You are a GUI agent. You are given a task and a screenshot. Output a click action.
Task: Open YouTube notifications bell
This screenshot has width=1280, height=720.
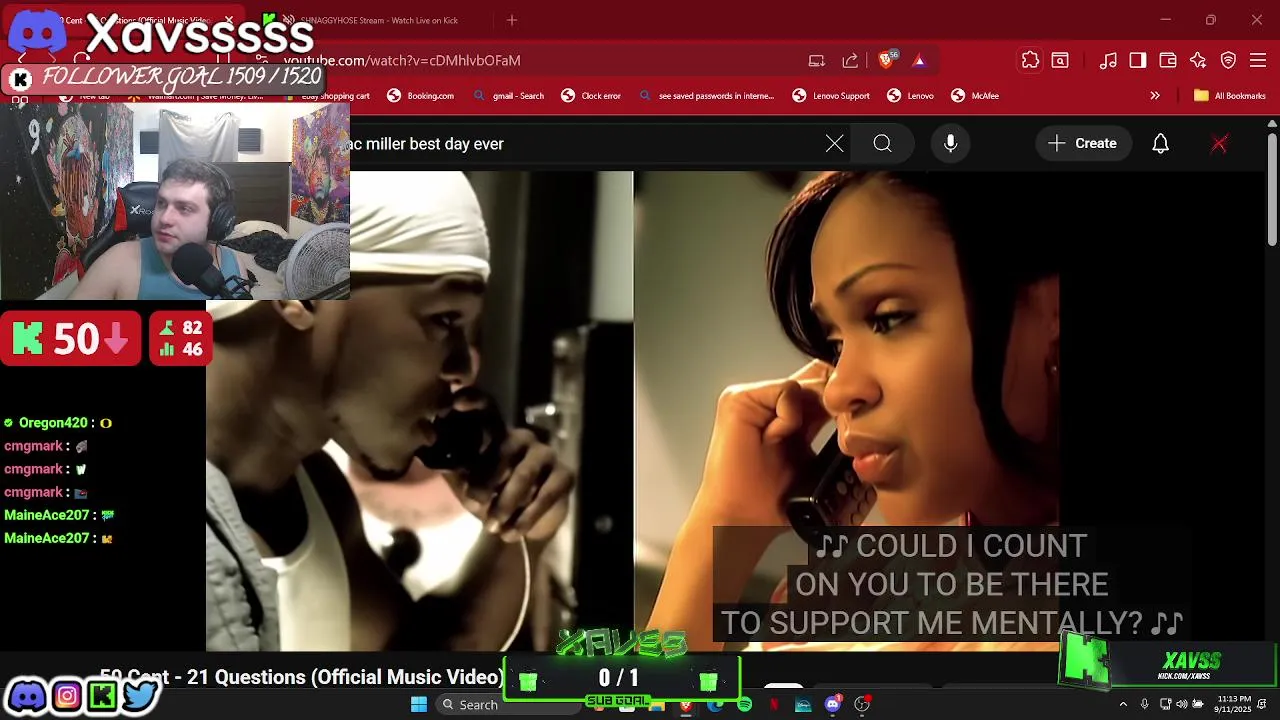[x=1161, y=144]
